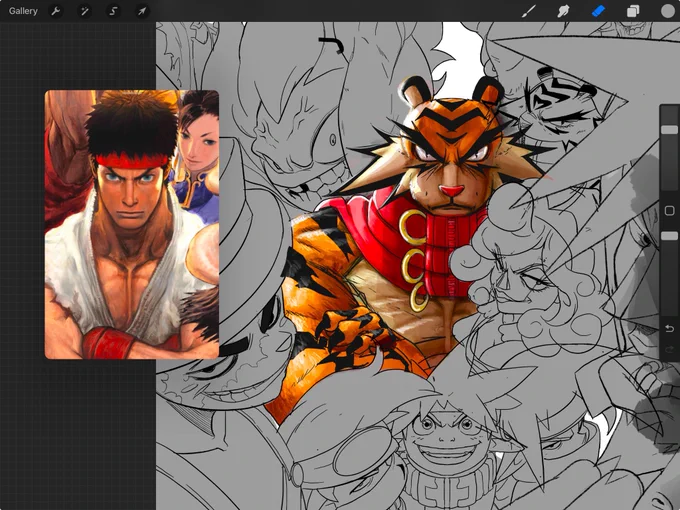The image size is (680, 510).
Task: Select the Smudge finger tool
Action: (x=563, y=11)
